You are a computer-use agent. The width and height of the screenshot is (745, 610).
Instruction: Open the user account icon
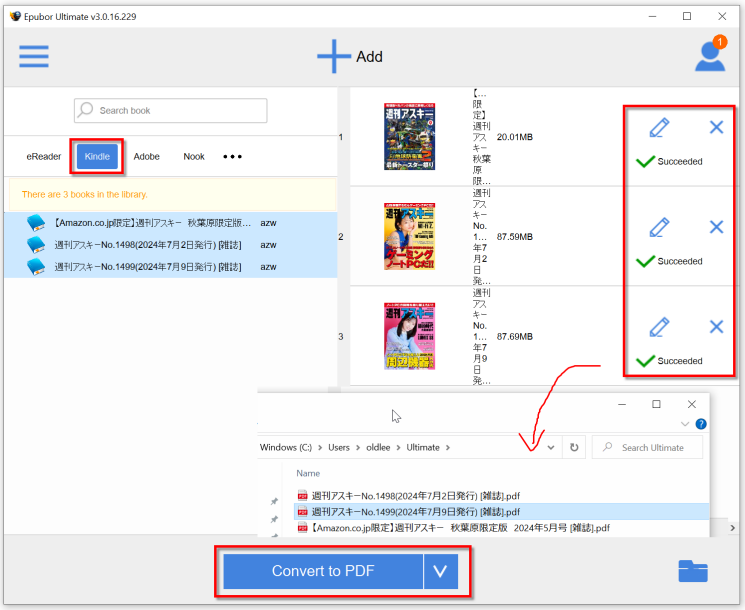pyautogui.click(x=710, y=57)
